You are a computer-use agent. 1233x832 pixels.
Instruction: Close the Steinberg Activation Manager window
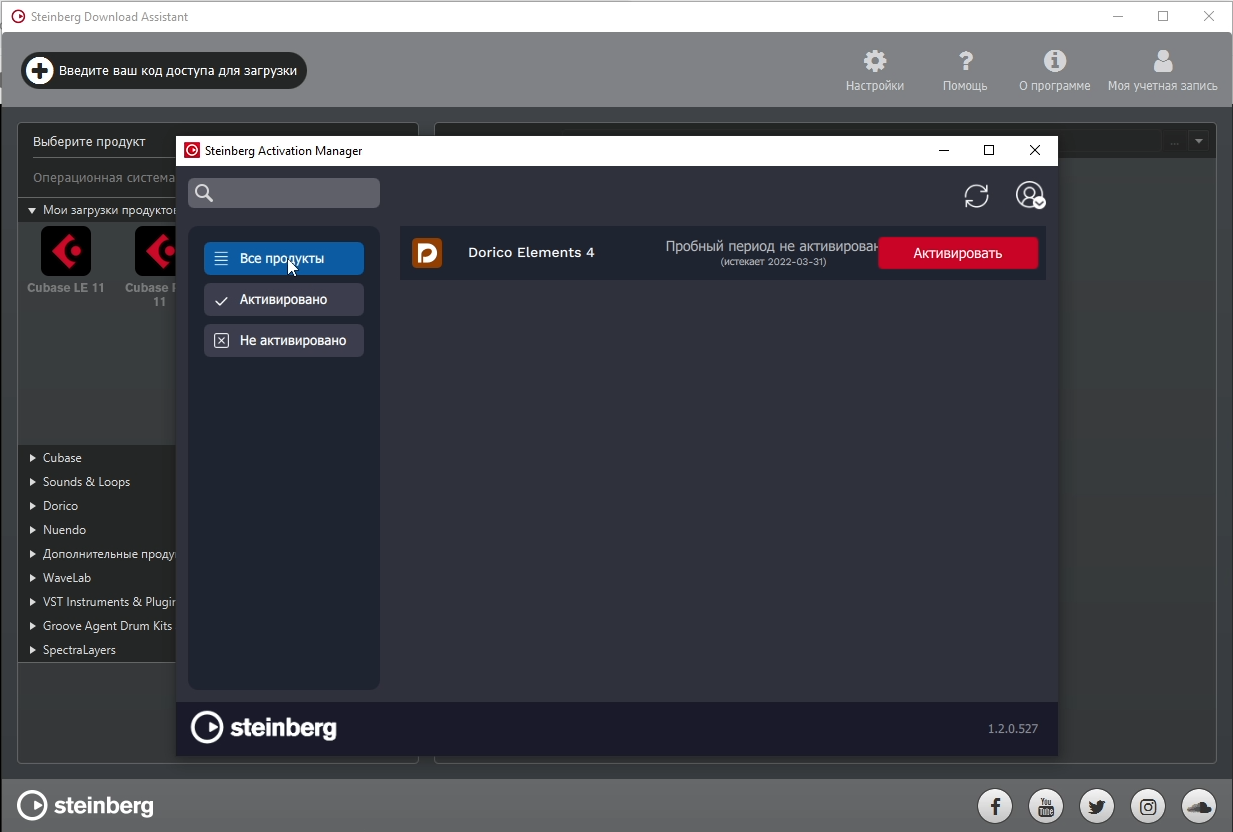pyautogui.click(x=1035, y=151)
